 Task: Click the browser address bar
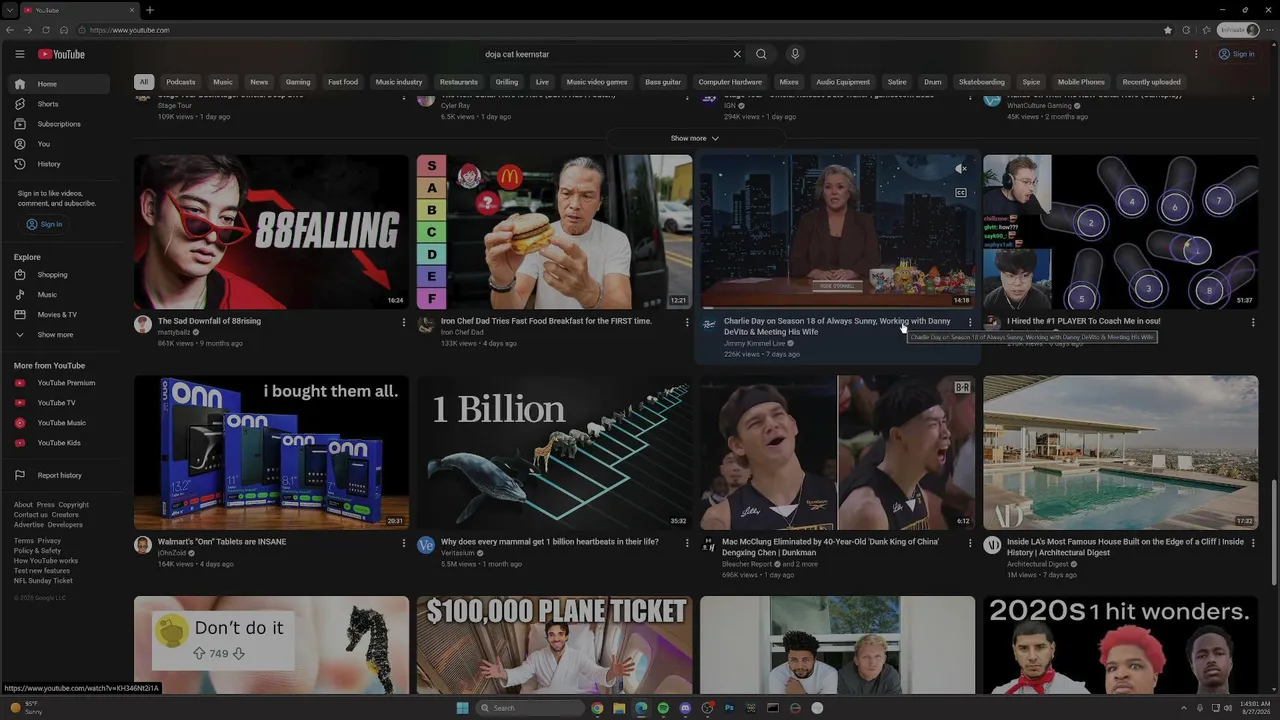click(x=620, y=30)
